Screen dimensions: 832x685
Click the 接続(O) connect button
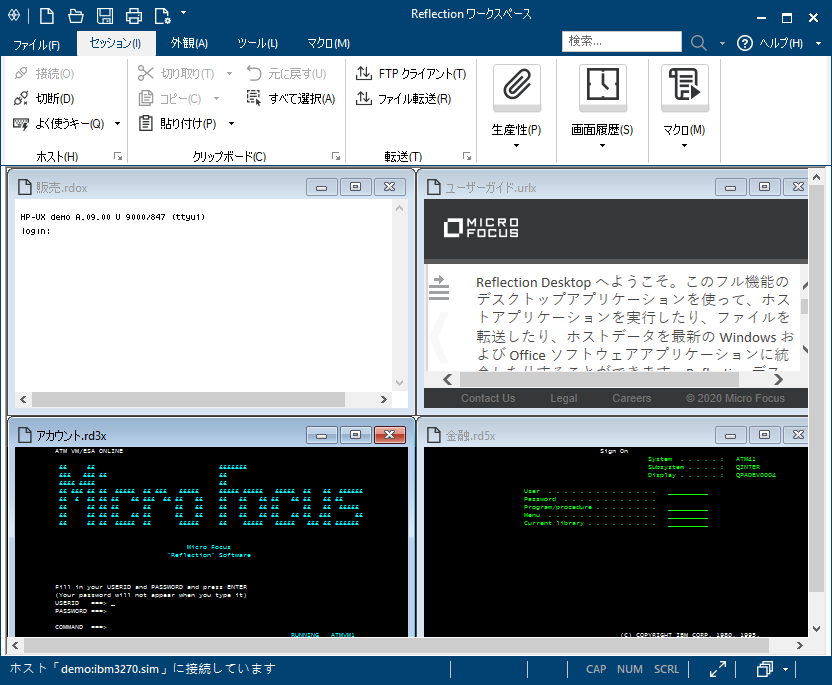[45, 73]
